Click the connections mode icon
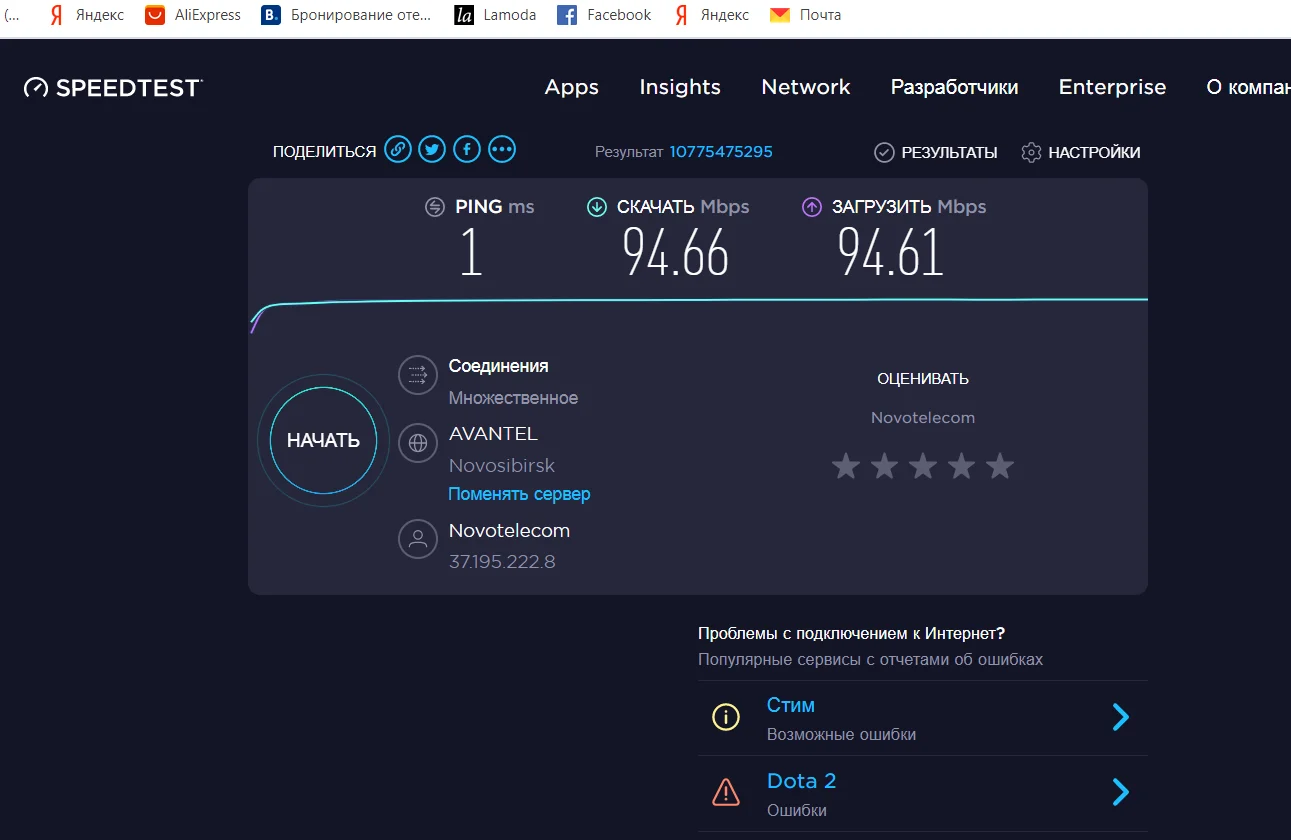 418,375
